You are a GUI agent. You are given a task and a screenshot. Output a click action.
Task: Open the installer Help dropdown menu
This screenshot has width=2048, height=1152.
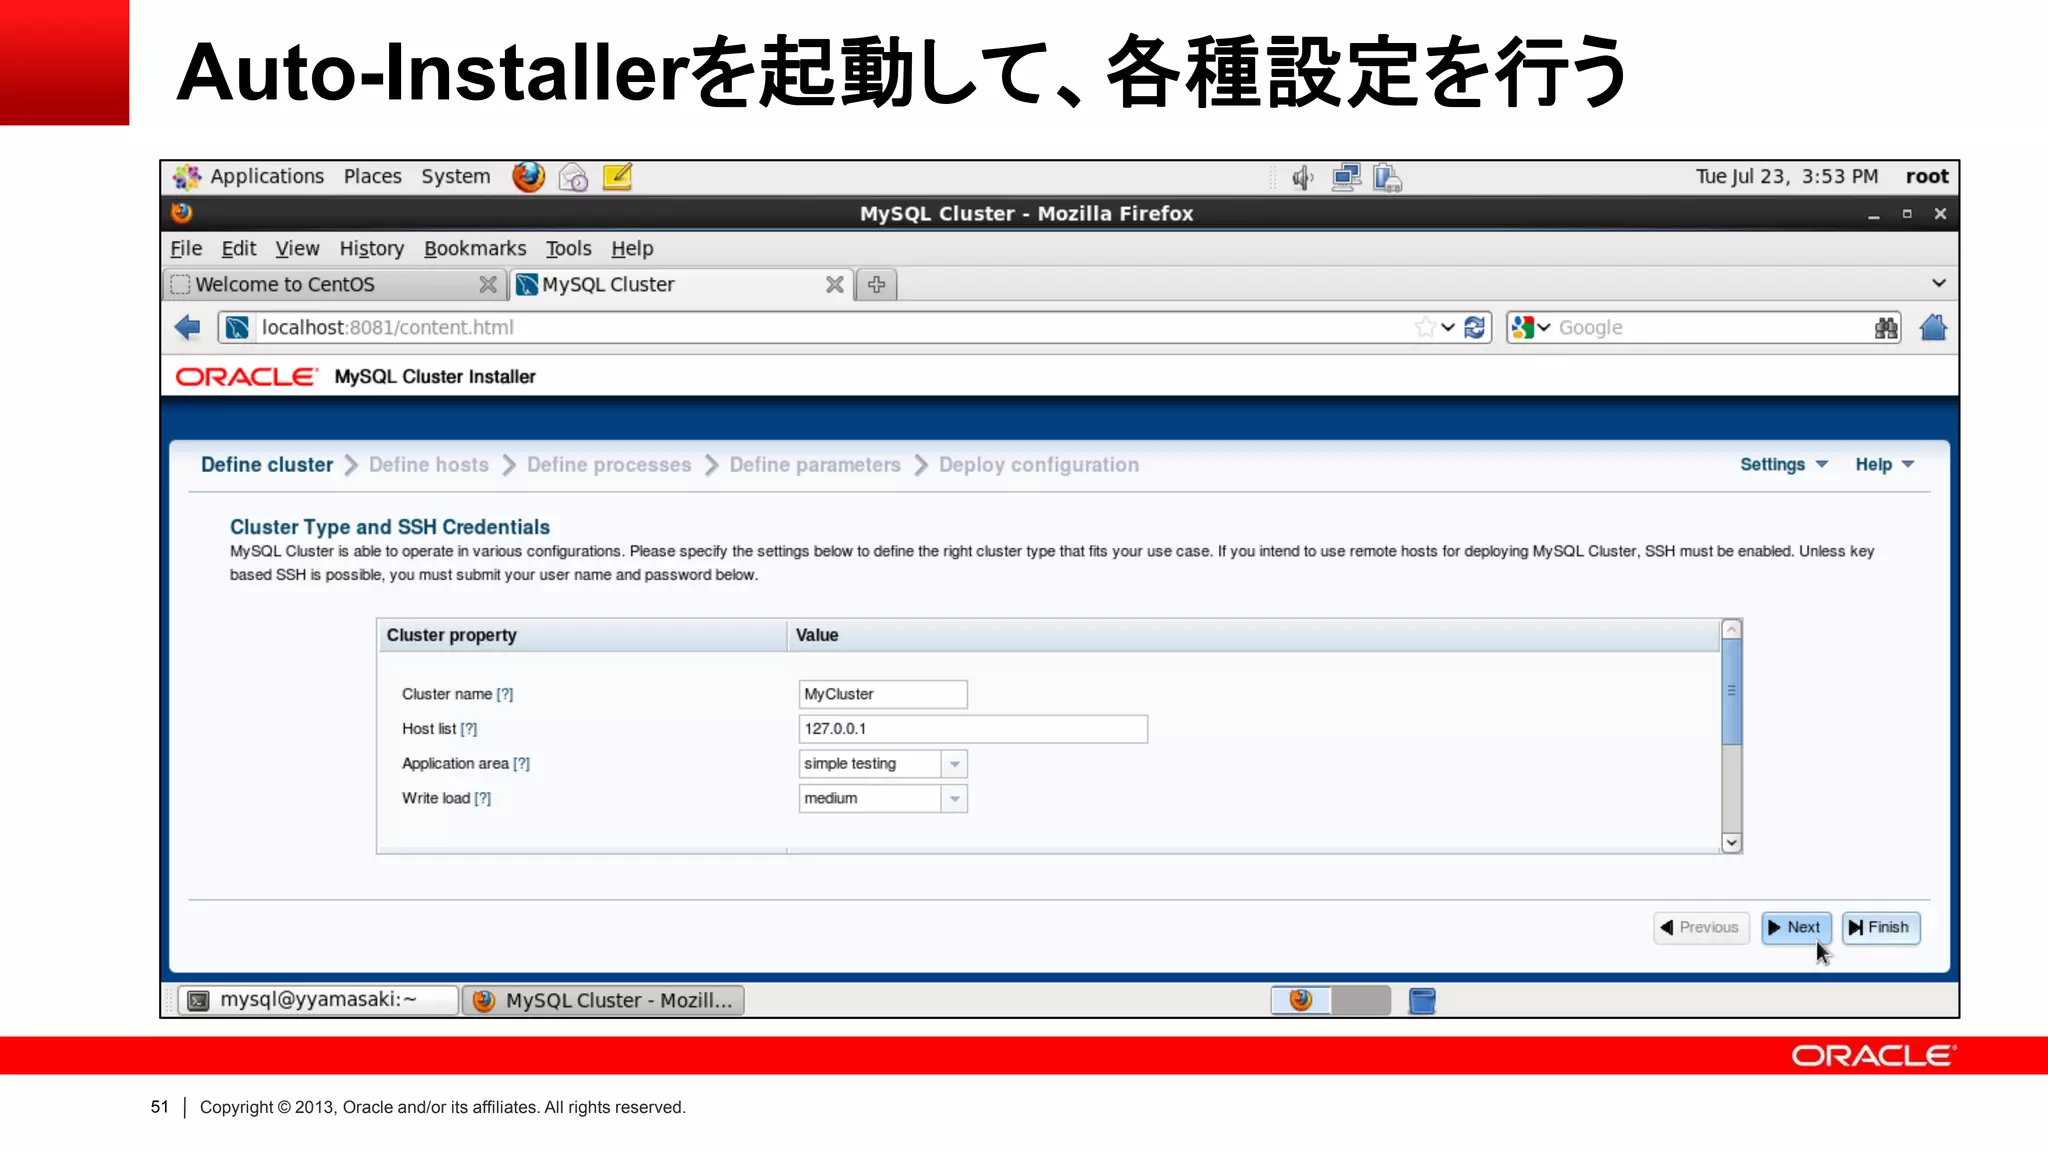coord(1884,464)
